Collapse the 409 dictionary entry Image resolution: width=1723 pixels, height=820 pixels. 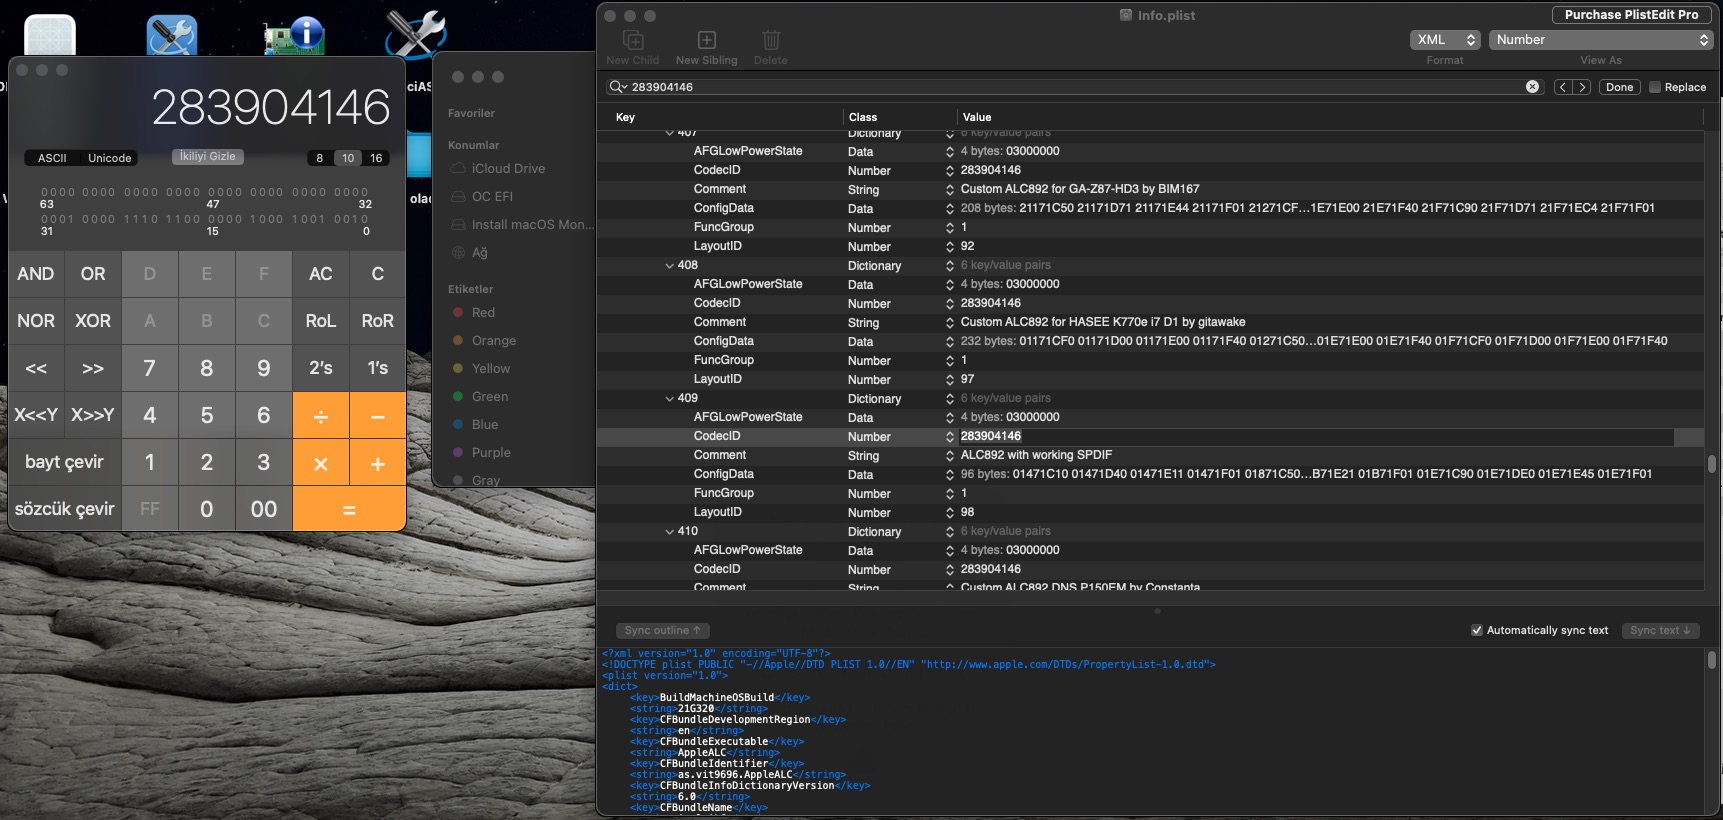pyautogui.click(x=670, y=398)
